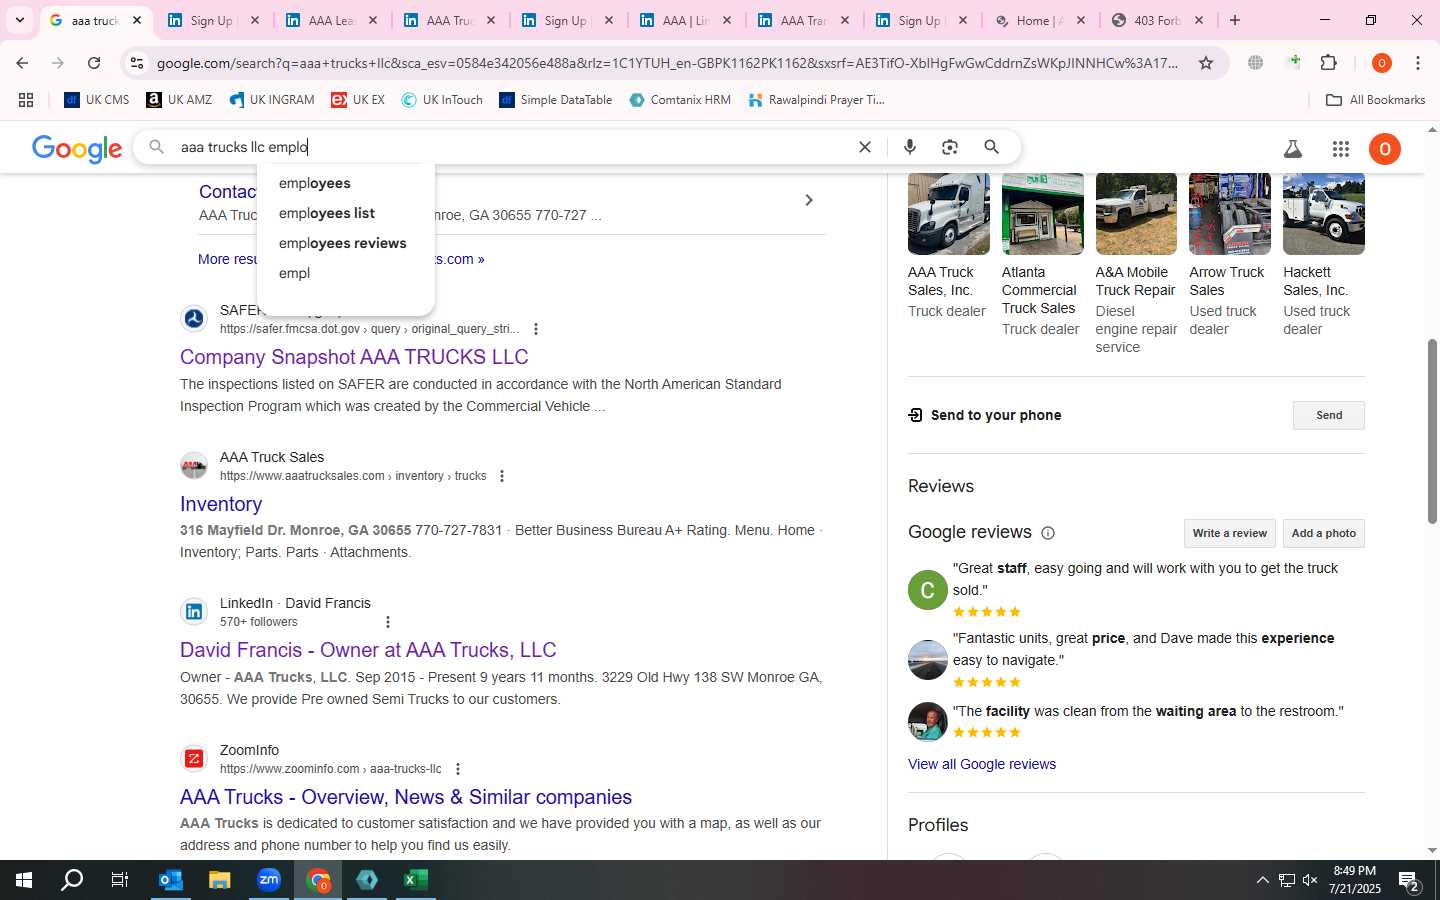Bookmark this page with star icon

pos(1206,63)
